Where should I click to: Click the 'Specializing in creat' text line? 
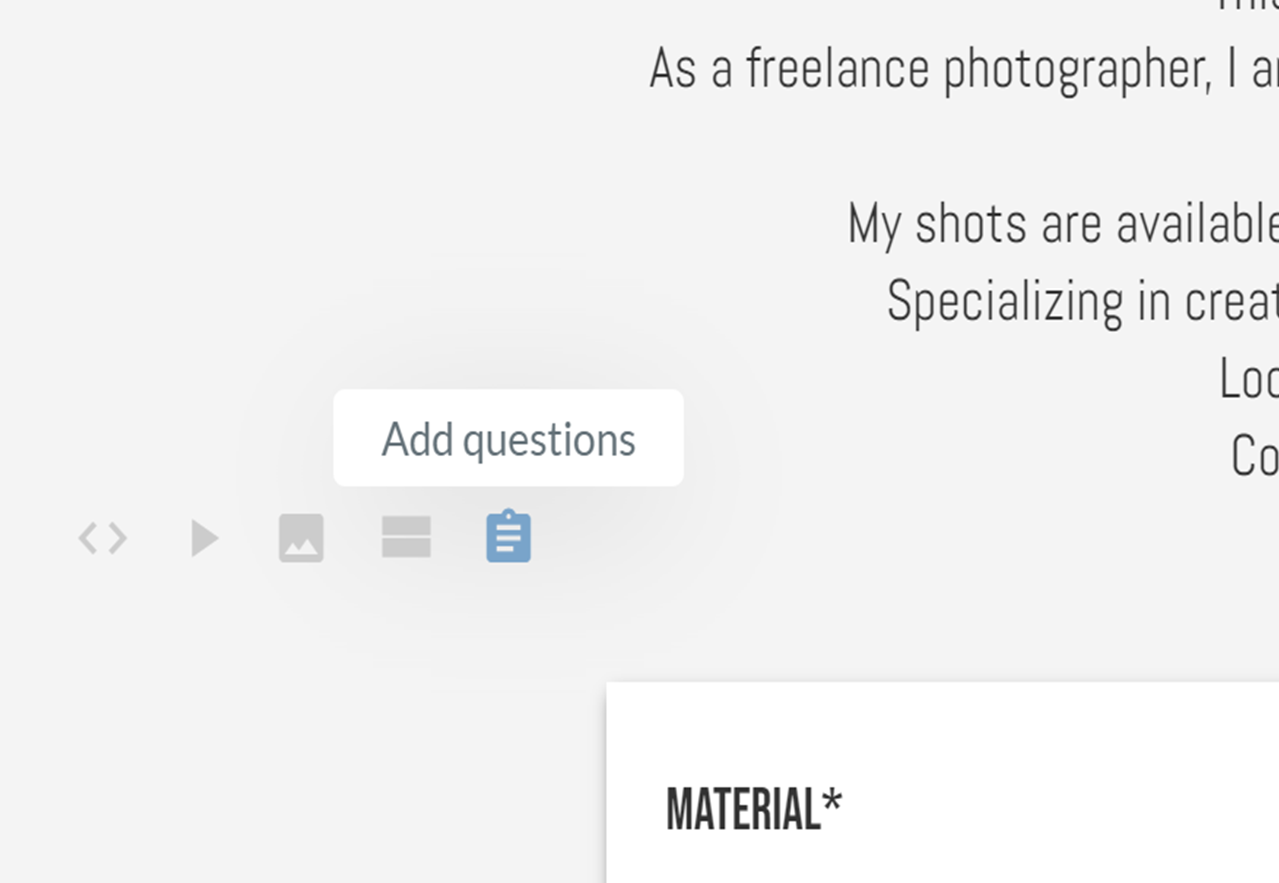1082,301
